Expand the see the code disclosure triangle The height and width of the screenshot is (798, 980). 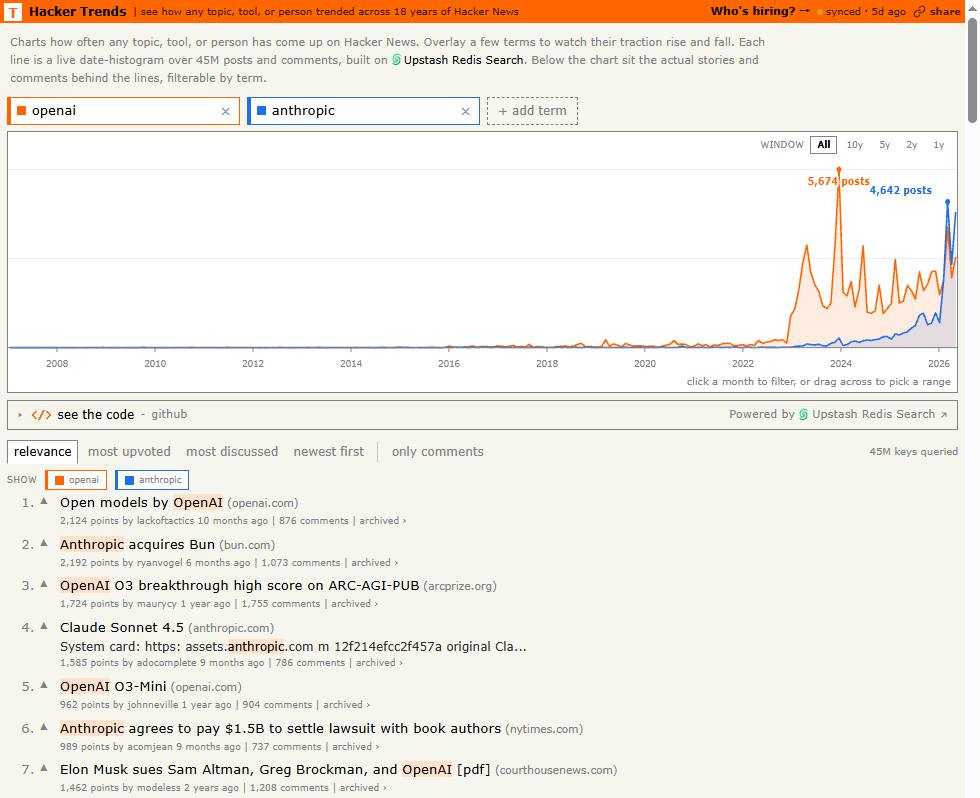(20, 415)
